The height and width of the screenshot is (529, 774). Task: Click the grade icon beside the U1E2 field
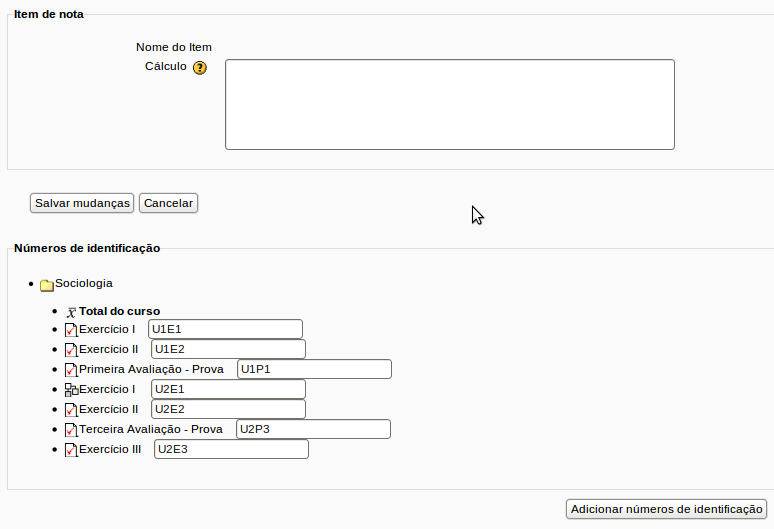coord(71,350)
